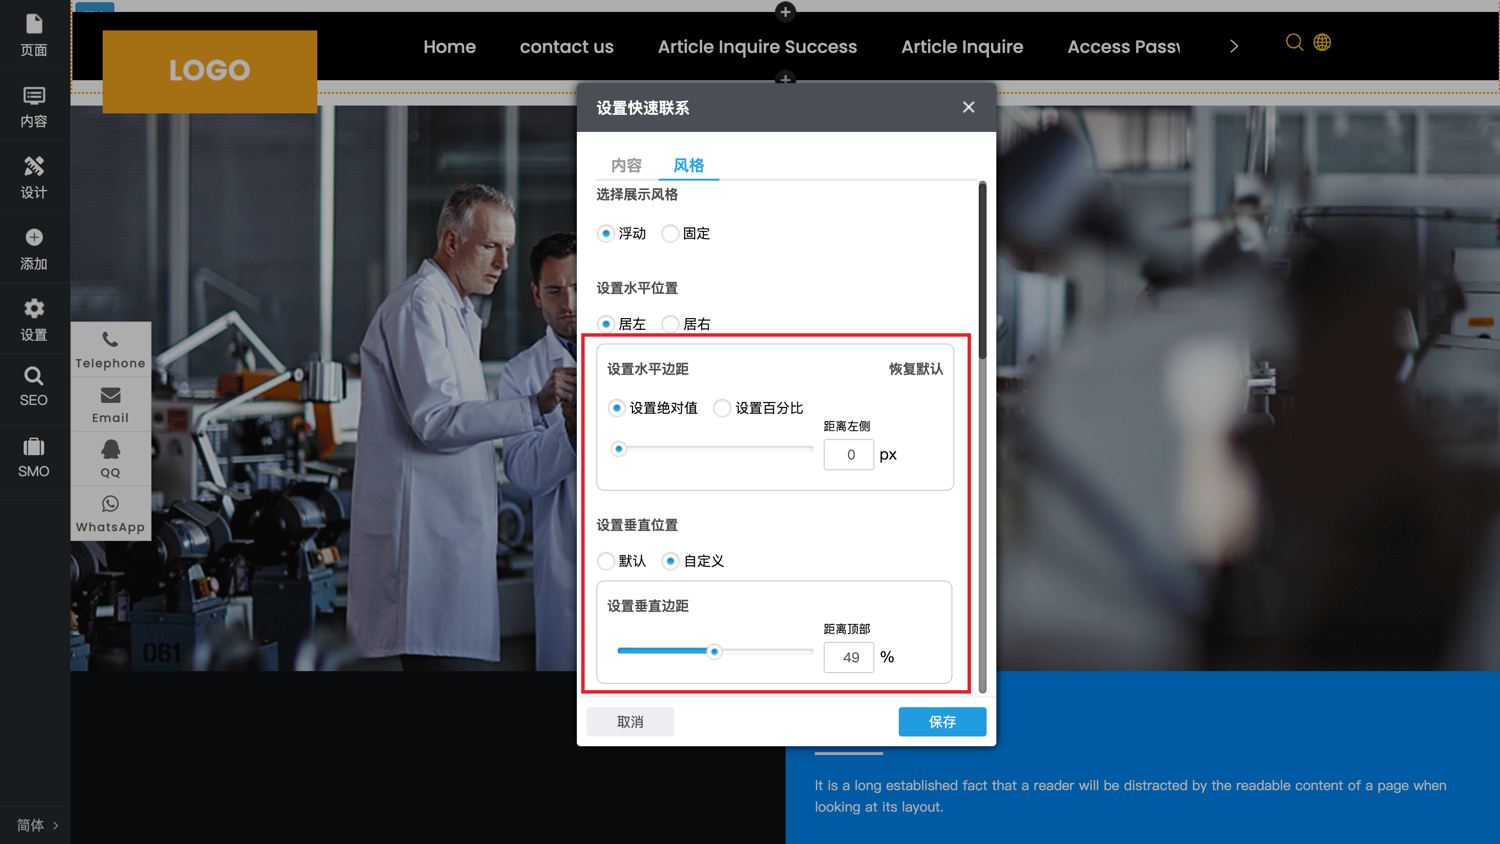Click the language globe icon
The height and width of the screenshot is (844, 1500).
coord(1322,43)
